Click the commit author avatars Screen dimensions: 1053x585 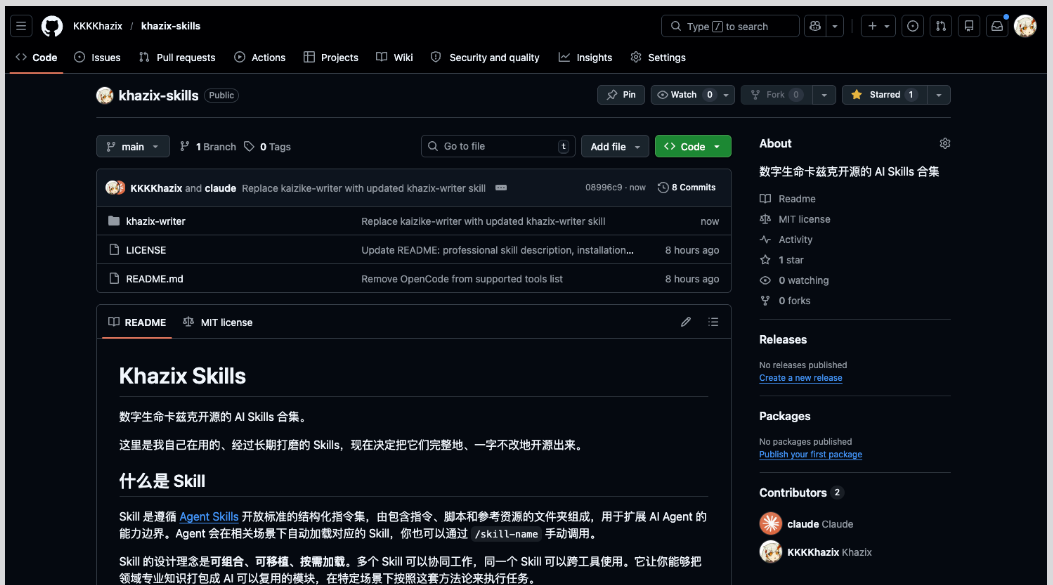tap(116, 188)
